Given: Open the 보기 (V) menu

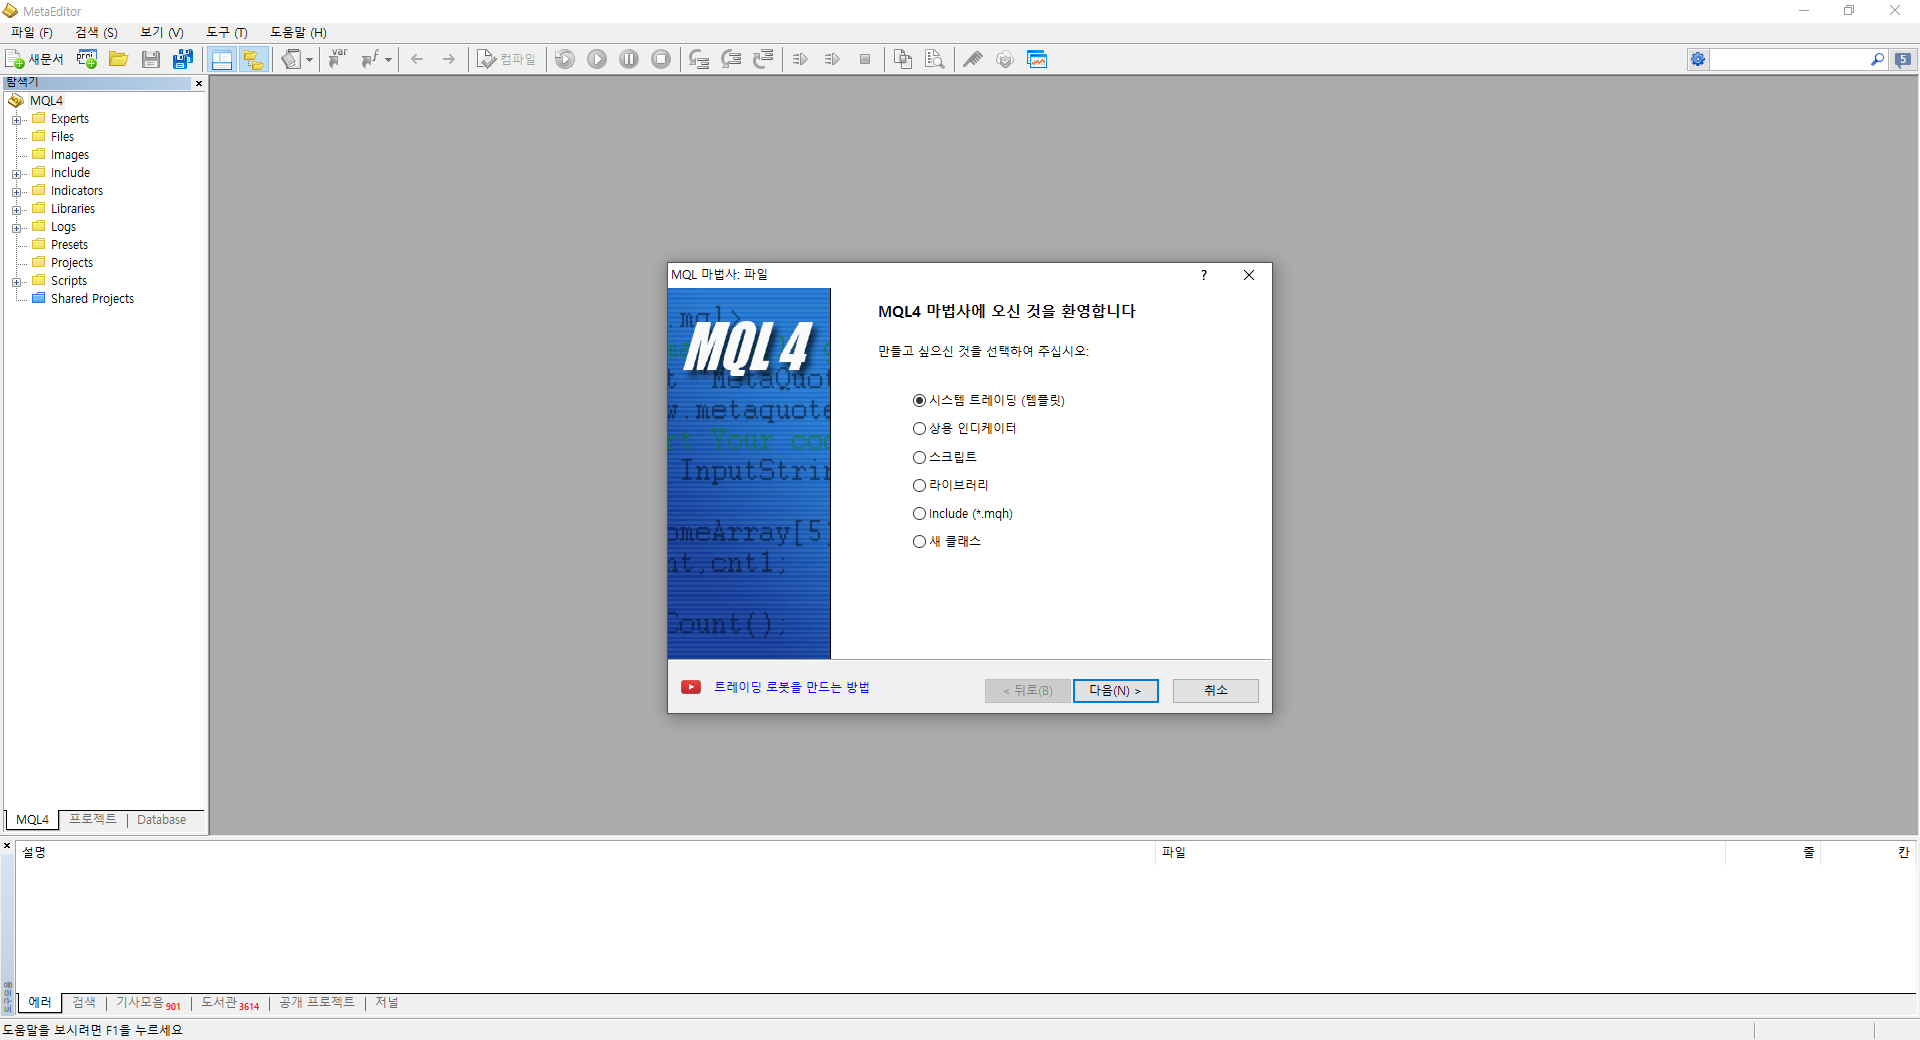Looking at the screenshot, I should (x=162, y=32).
